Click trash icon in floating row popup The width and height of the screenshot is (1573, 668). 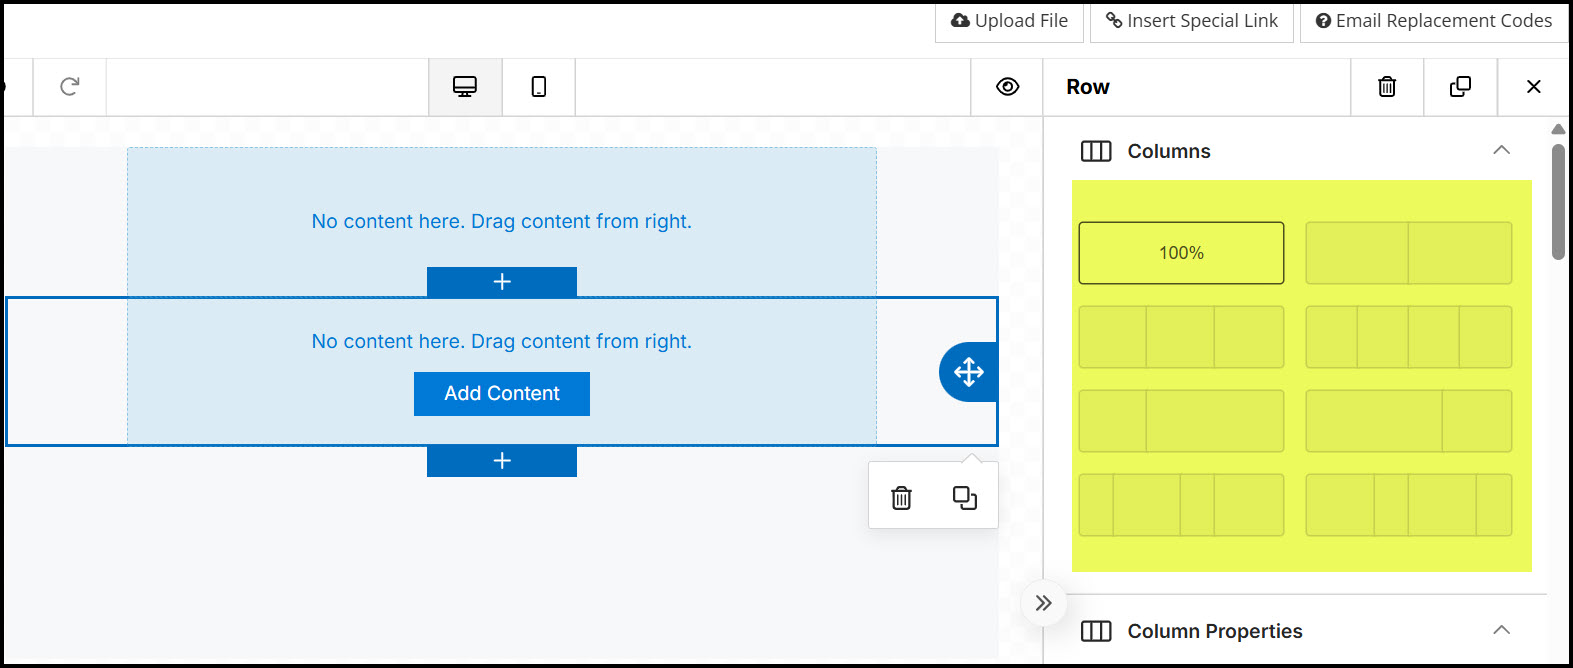click(901, 497)
